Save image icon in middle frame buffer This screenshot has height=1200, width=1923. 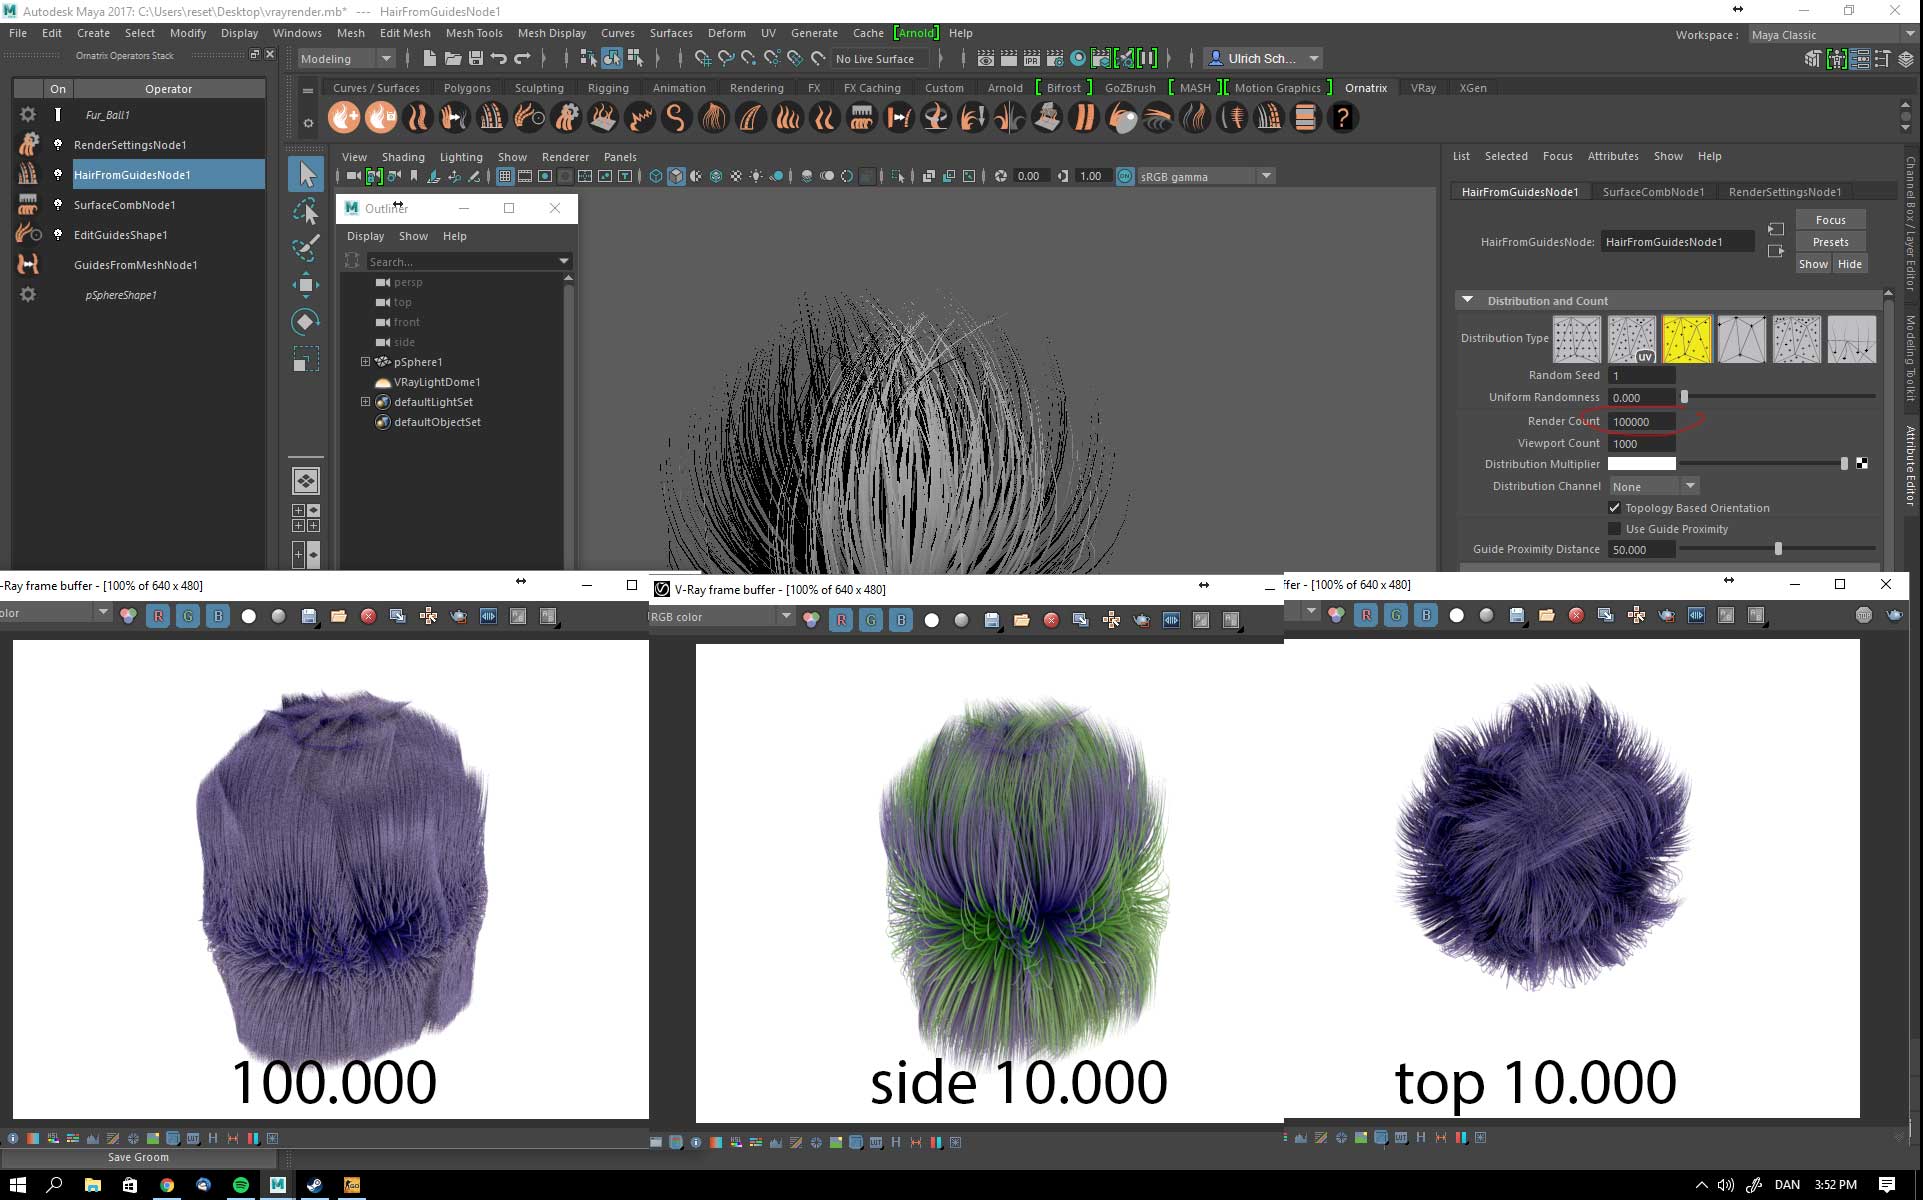tap(991, 620)
